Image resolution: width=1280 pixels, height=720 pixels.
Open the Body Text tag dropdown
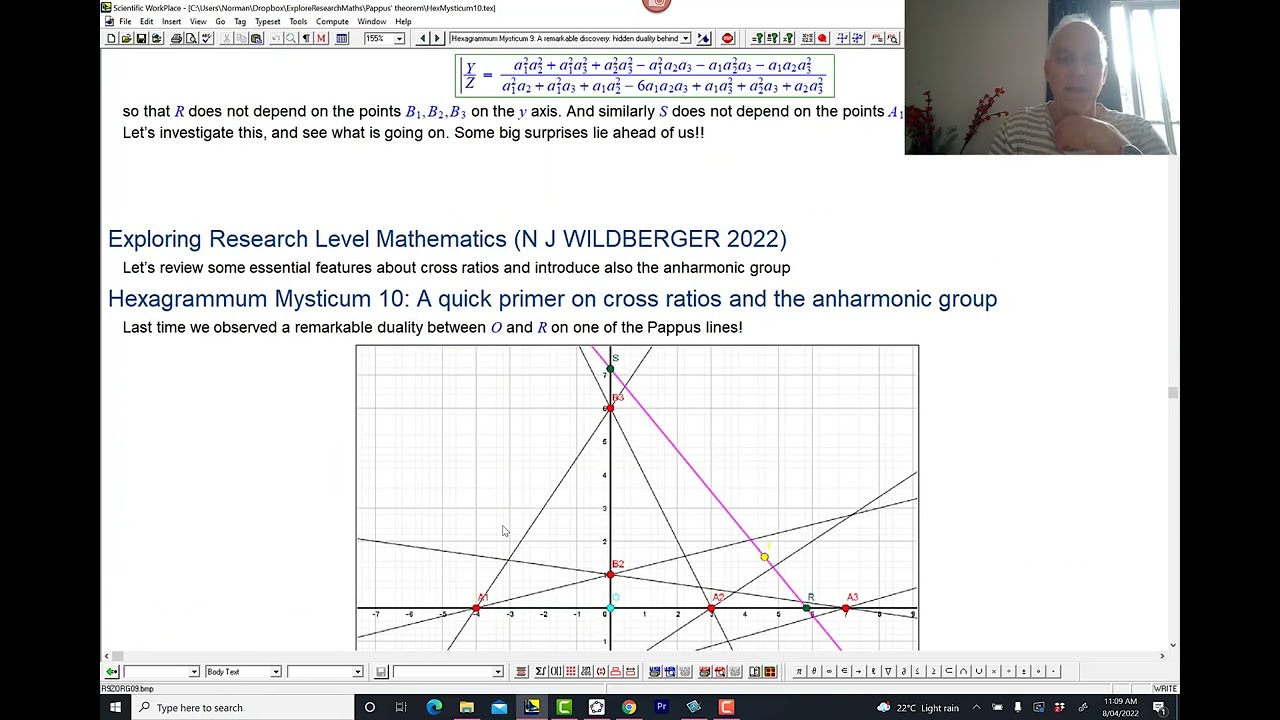click(x=276, y=672)
